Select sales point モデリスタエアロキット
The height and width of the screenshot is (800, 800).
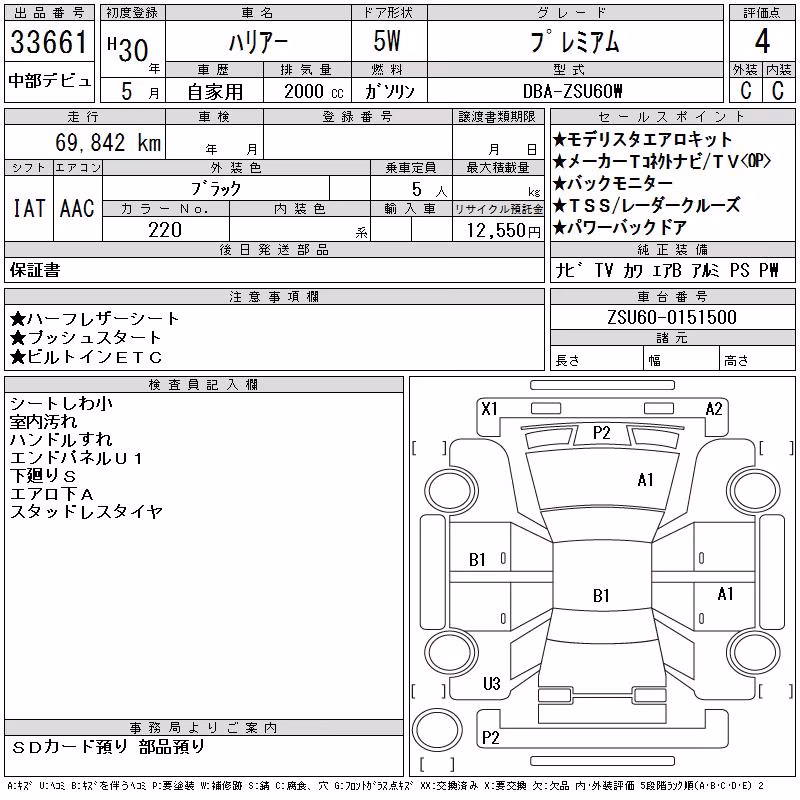pyautogui.click(x=643, y=139)
